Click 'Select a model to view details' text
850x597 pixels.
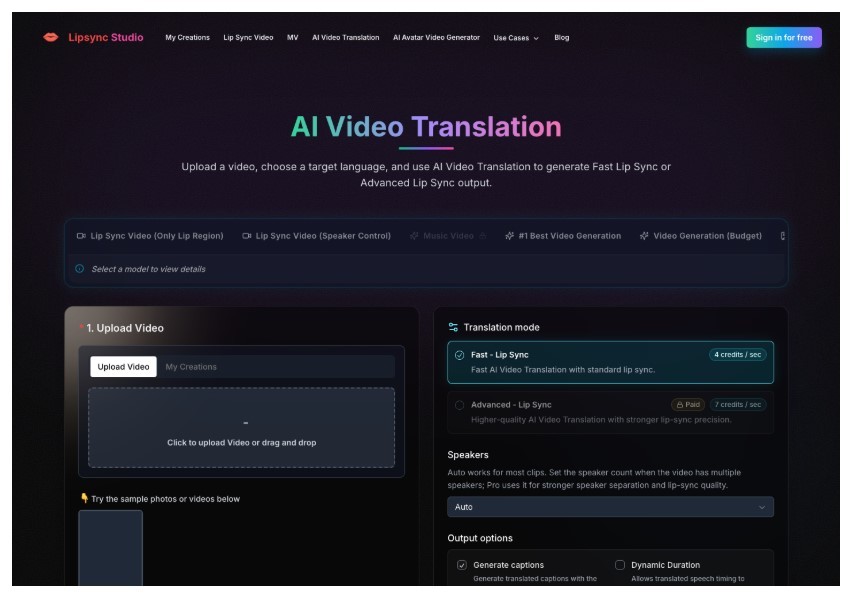pos(149,269)
